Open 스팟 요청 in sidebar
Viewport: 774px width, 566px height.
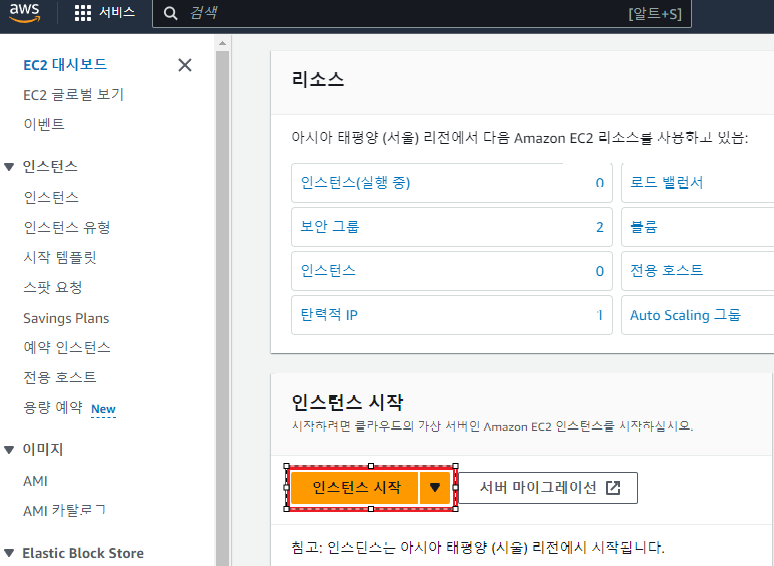(52, 288)
